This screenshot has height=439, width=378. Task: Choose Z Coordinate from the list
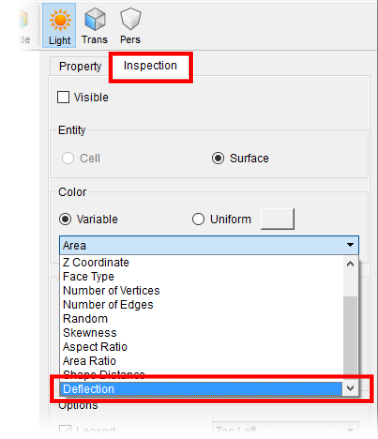[x=96, y=262]
